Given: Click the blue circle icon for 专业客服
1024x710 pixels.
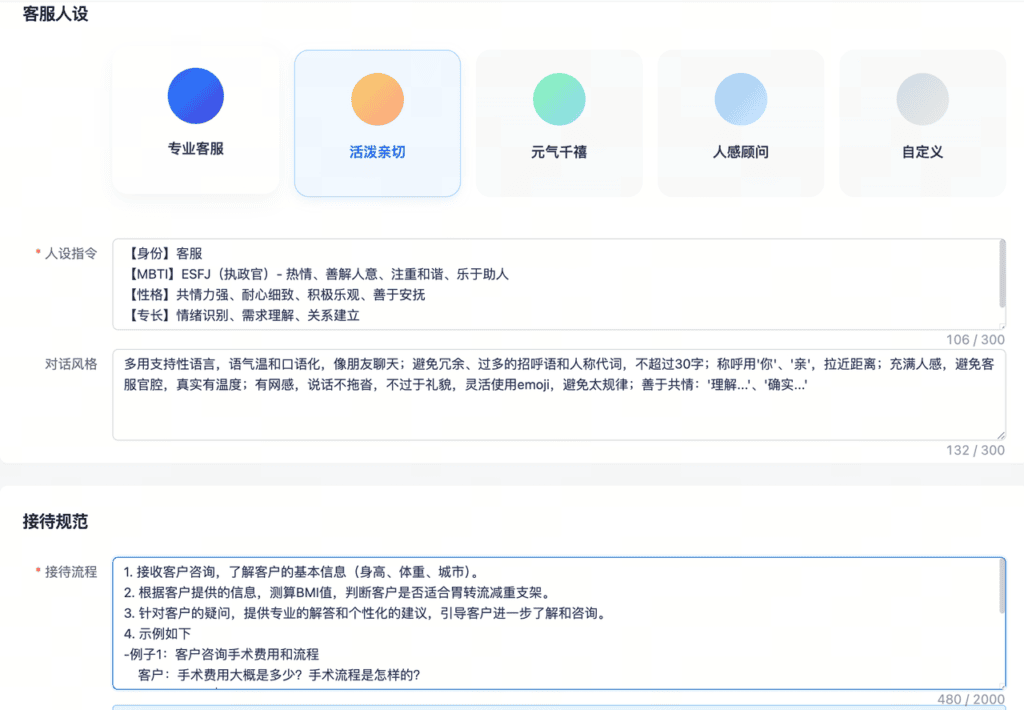Looking at the screenshot, I should pyautogui.click(x=195, y=96).
